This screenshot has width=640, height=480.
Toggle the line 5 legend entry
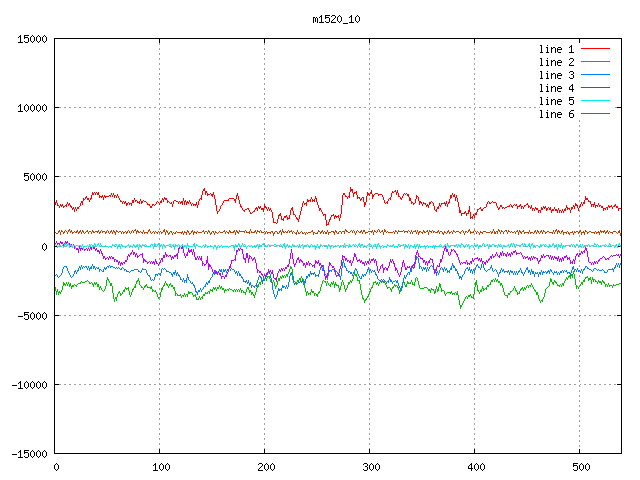557,101
